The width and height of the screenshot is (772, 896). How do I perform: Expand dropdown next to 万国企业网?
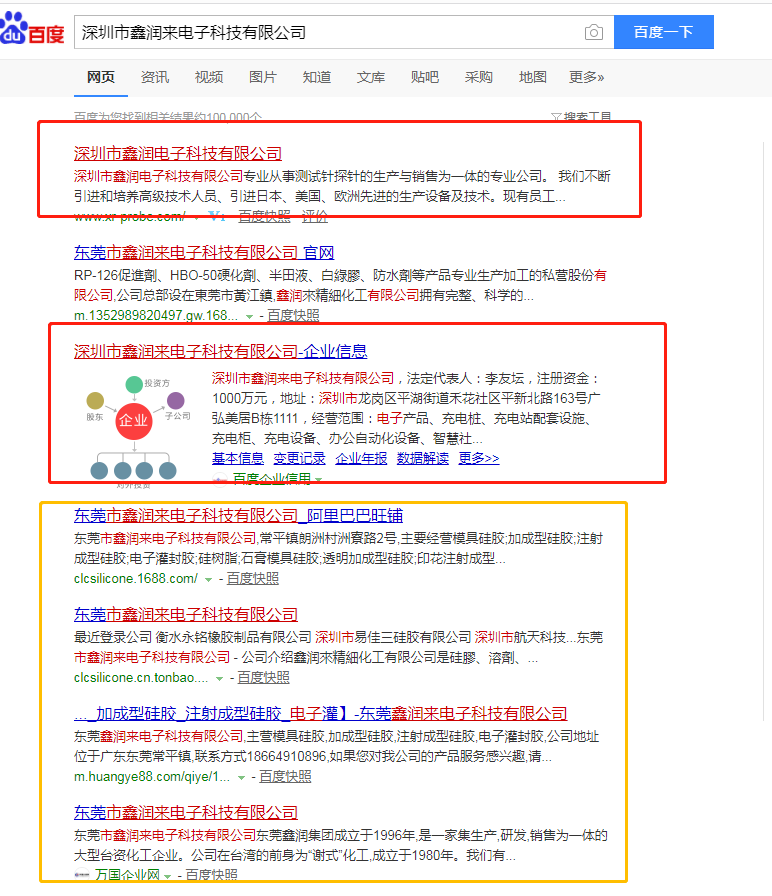pos(167,876)
